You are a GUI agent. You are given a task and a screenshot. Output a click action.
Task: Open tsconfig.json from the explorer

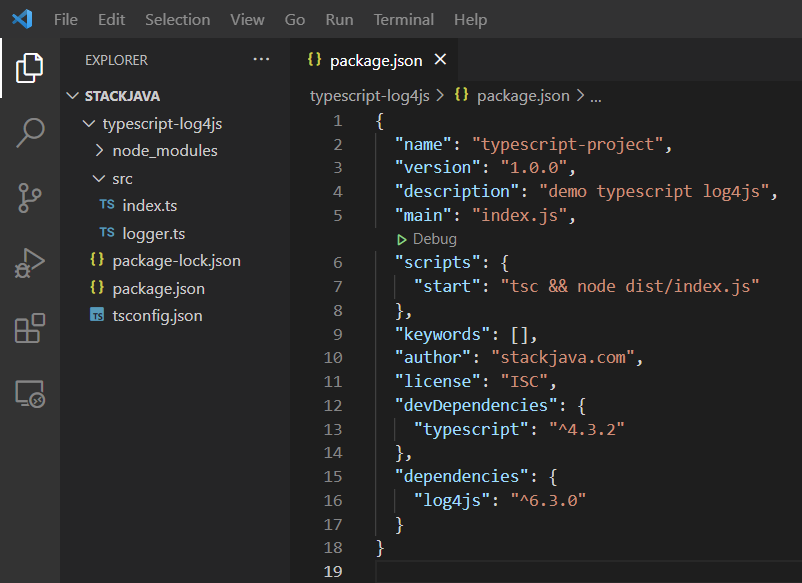point(158,316)
